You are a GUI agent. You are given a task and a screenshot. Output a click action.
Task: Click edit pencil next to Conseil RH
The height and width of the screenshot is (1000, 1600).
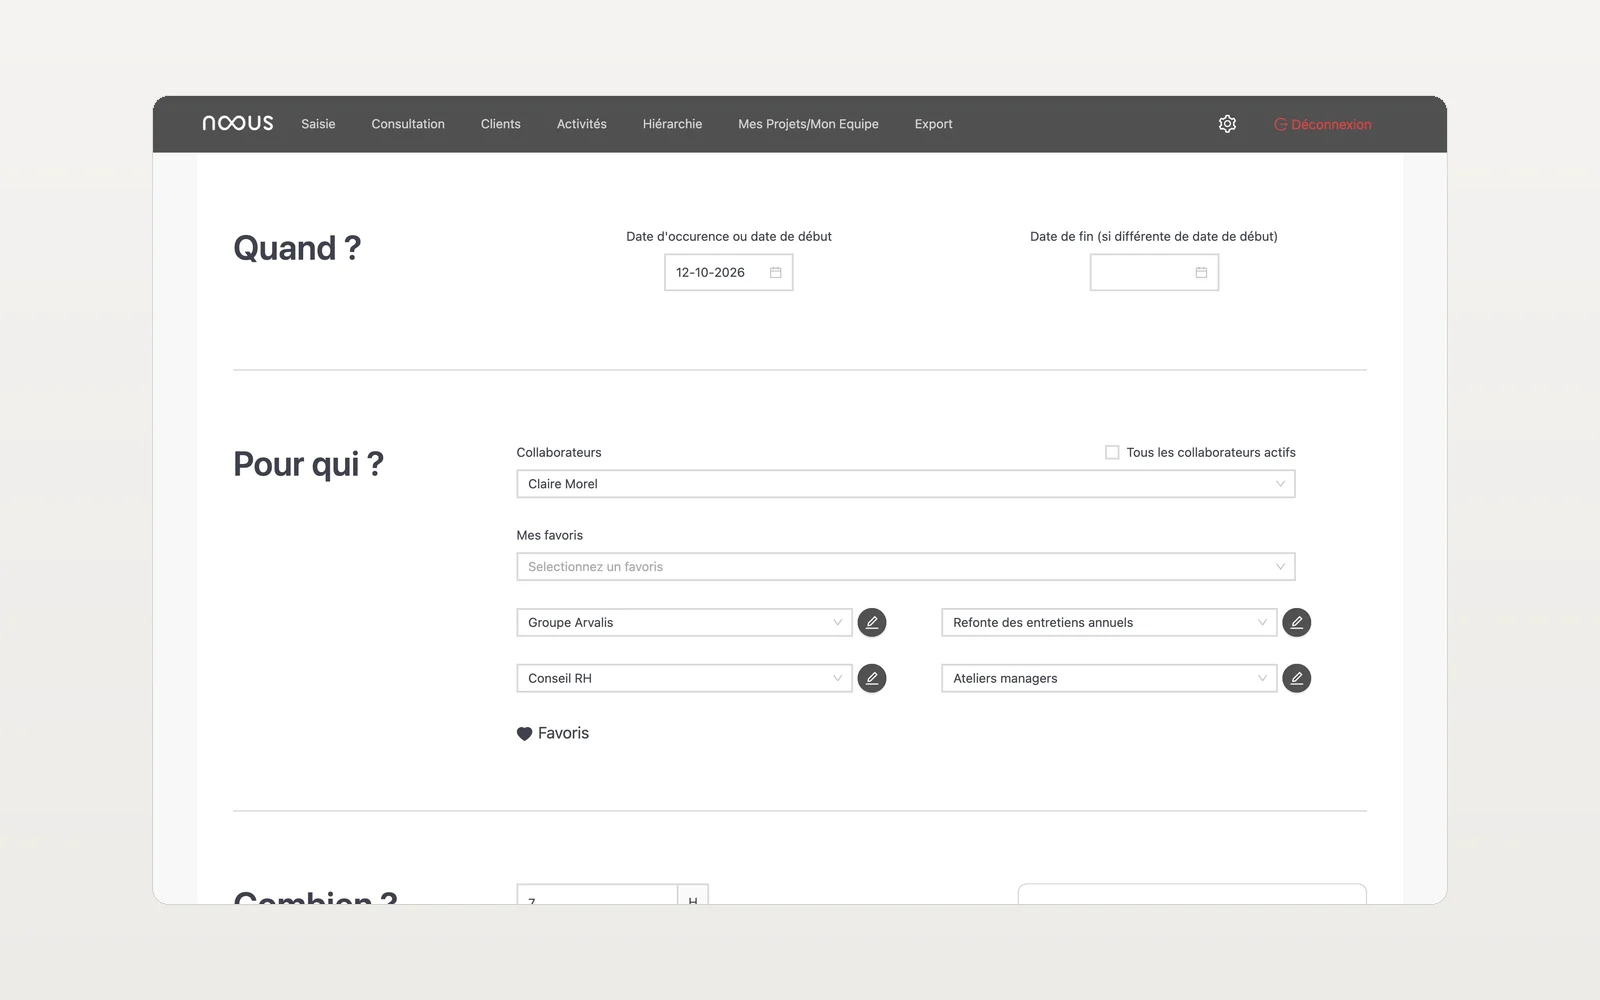tap(872, 678)
